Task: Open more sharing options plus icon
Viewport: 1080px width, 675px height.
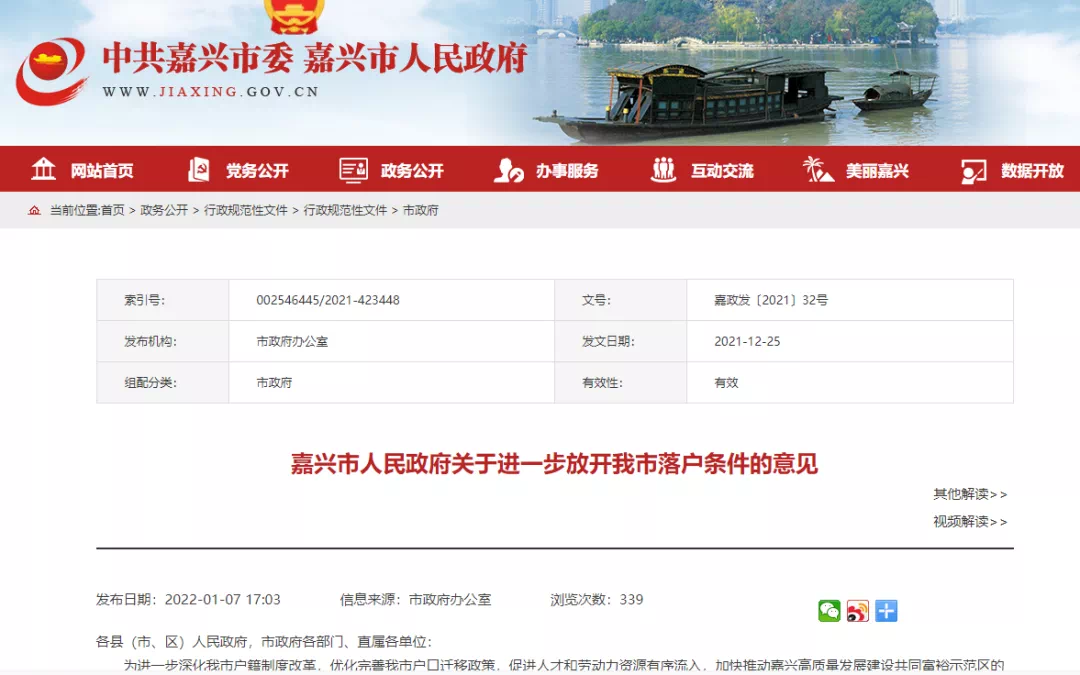Action: click(886, 610)
